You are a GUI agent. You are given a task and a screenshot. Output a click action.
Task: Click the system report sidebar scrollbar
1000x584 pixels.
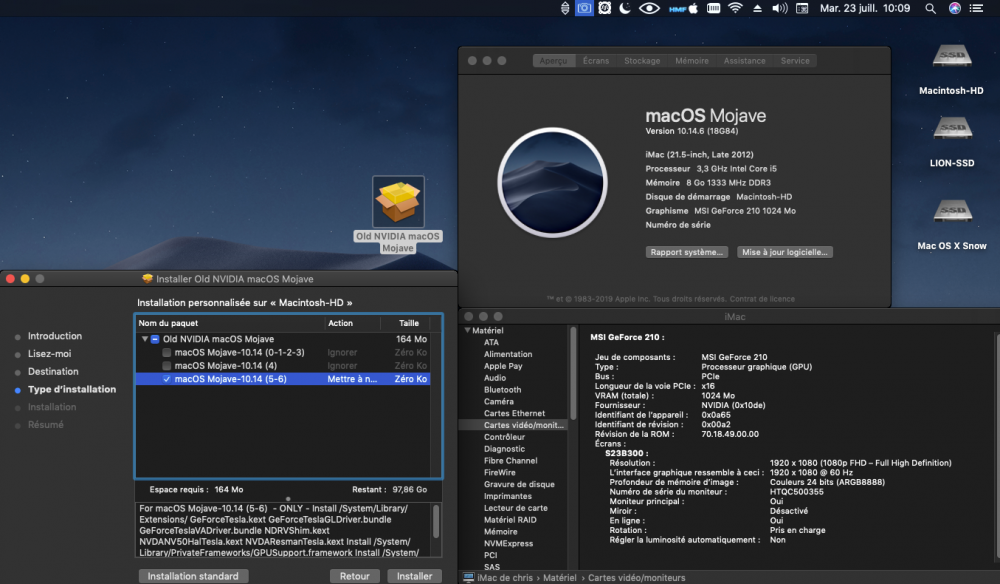tap(573, 373)
